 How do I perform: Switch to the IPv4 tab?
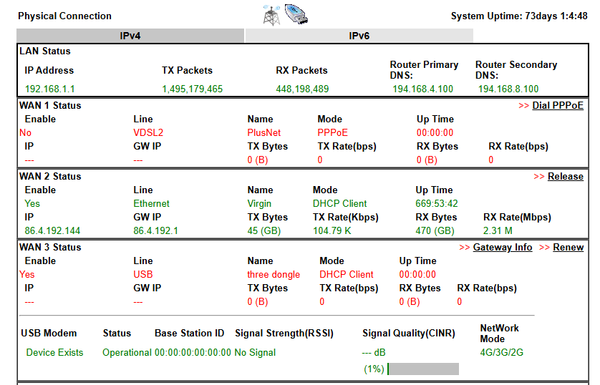[x=130, y=36]
